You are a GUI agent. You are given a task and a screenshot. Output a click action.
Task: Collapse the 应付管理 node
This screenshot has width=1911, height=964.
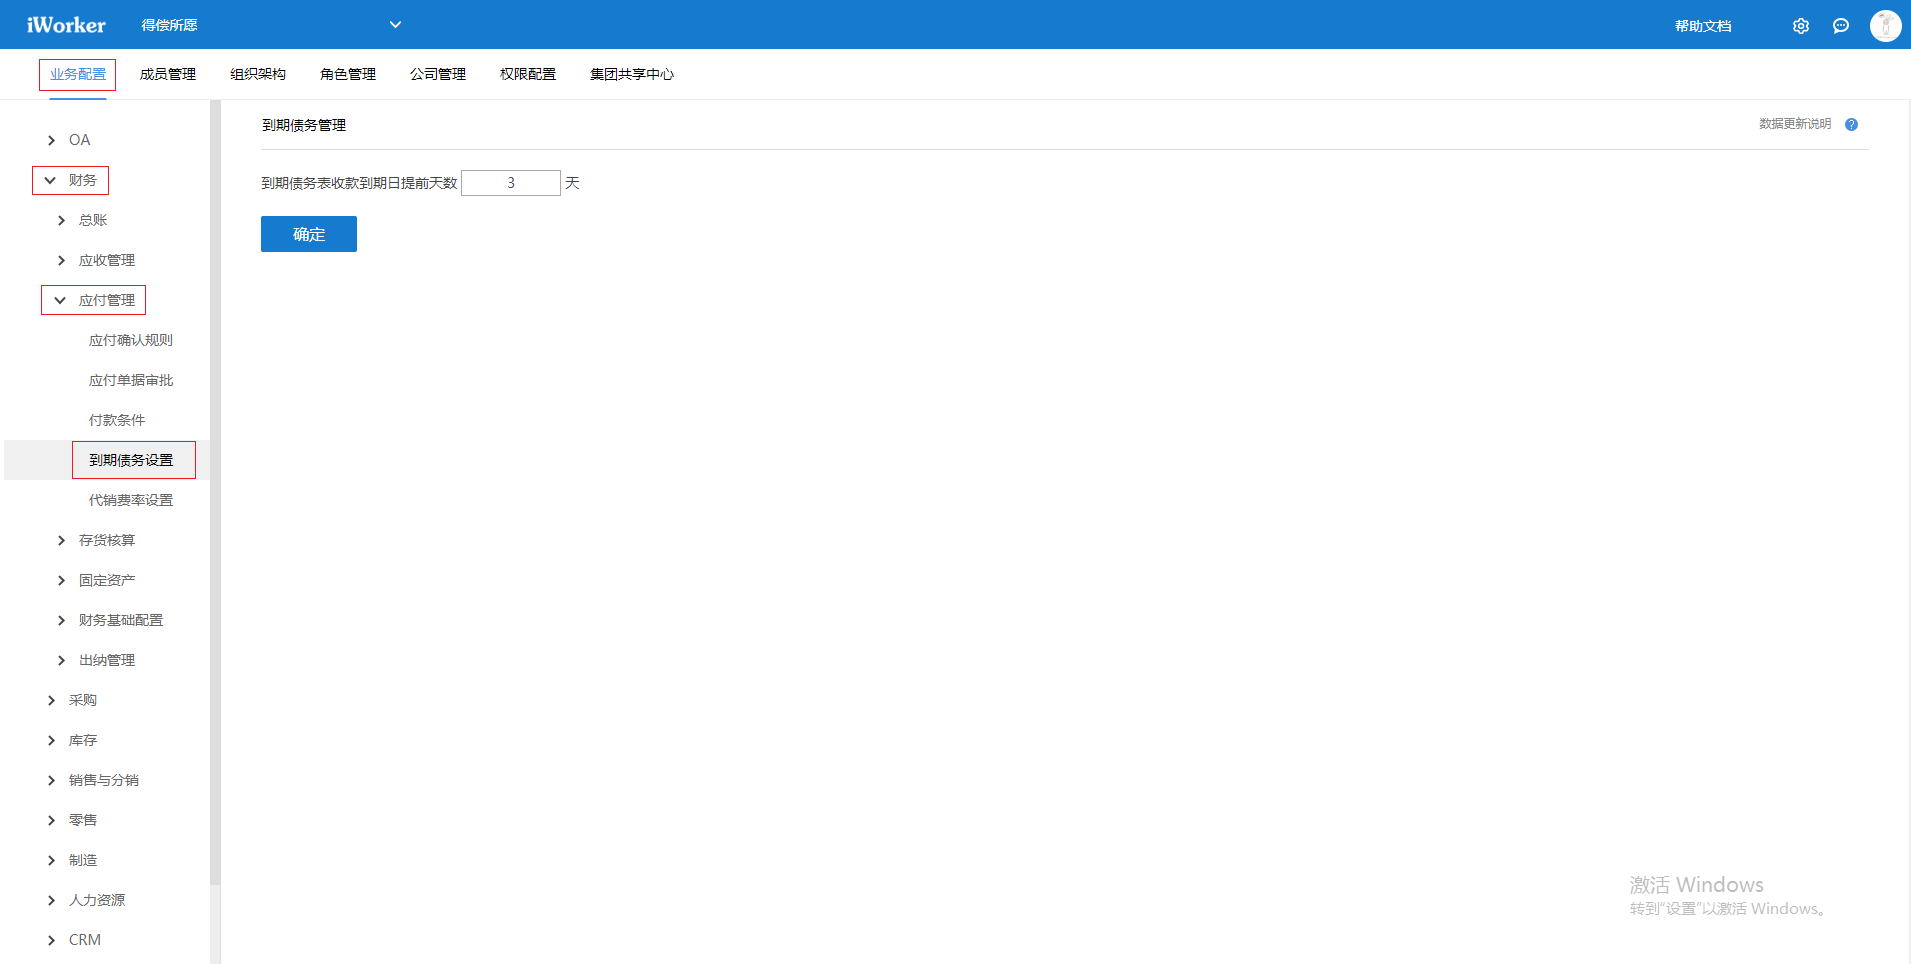[60, 300]
